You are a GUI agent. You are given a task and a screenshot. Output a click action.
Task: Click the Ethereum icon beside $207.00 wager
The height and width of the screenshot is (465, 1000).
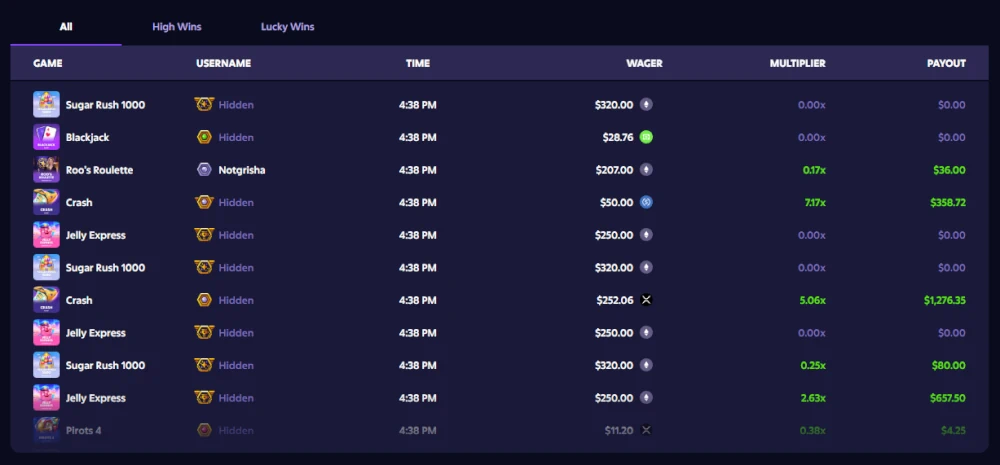click(x=646, y=170)
